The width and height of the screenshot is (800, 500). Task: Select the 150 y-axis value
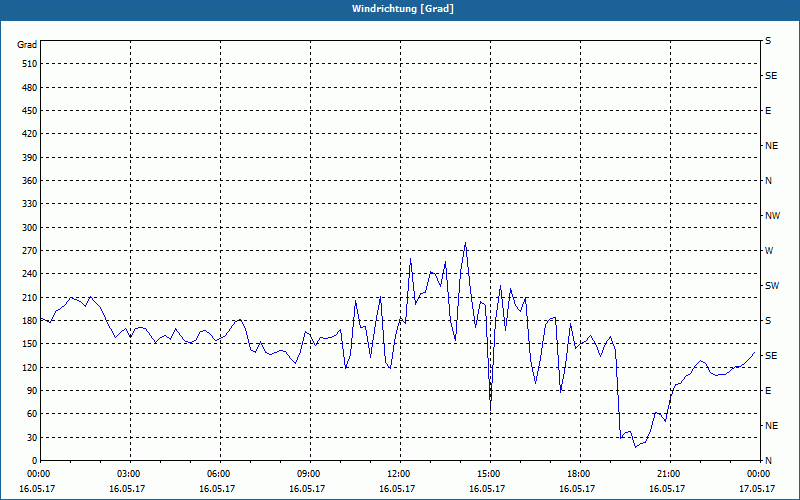coord(29,344)
